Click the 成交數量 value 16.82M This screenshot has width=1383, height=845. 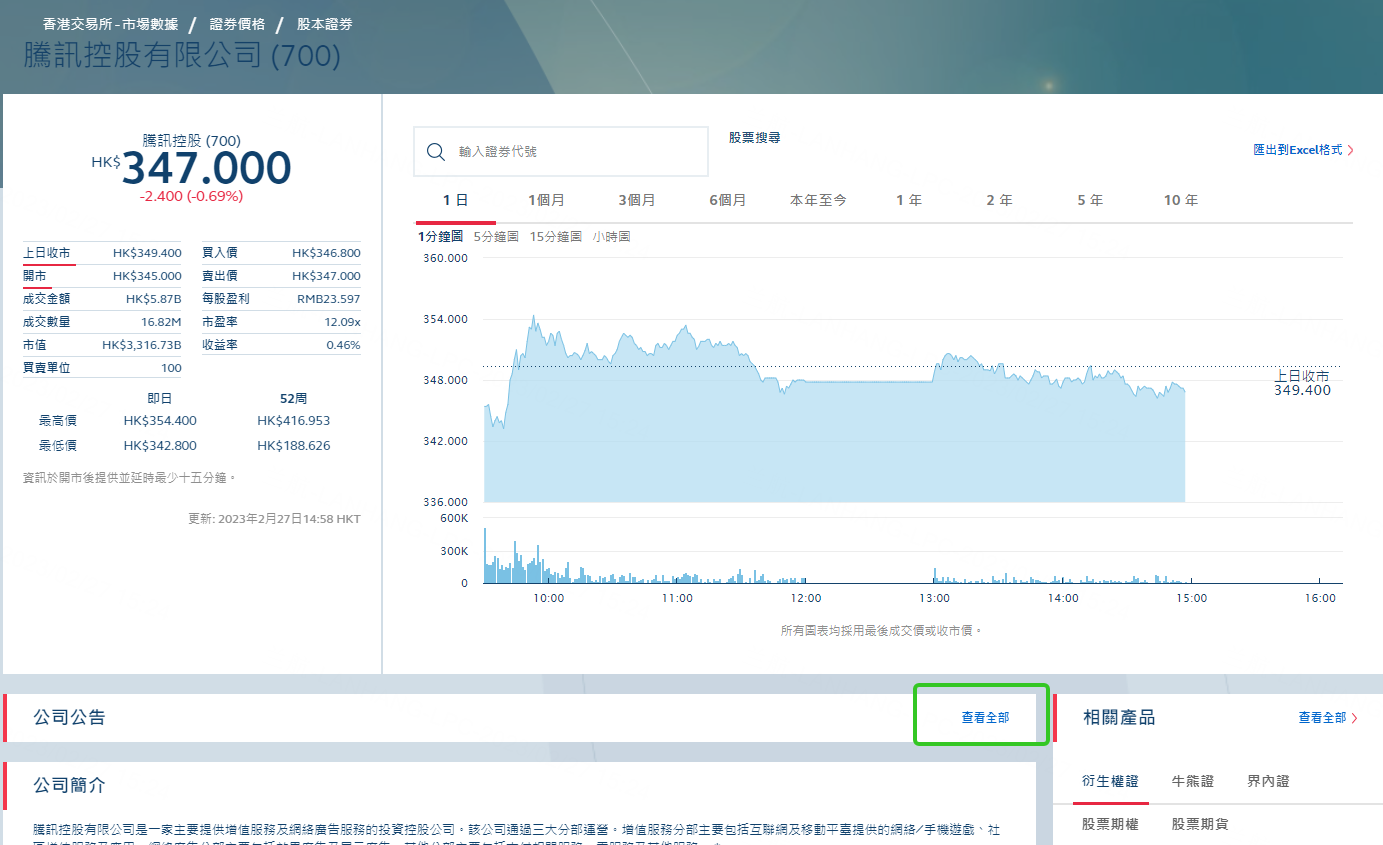[x=161, y=322]
